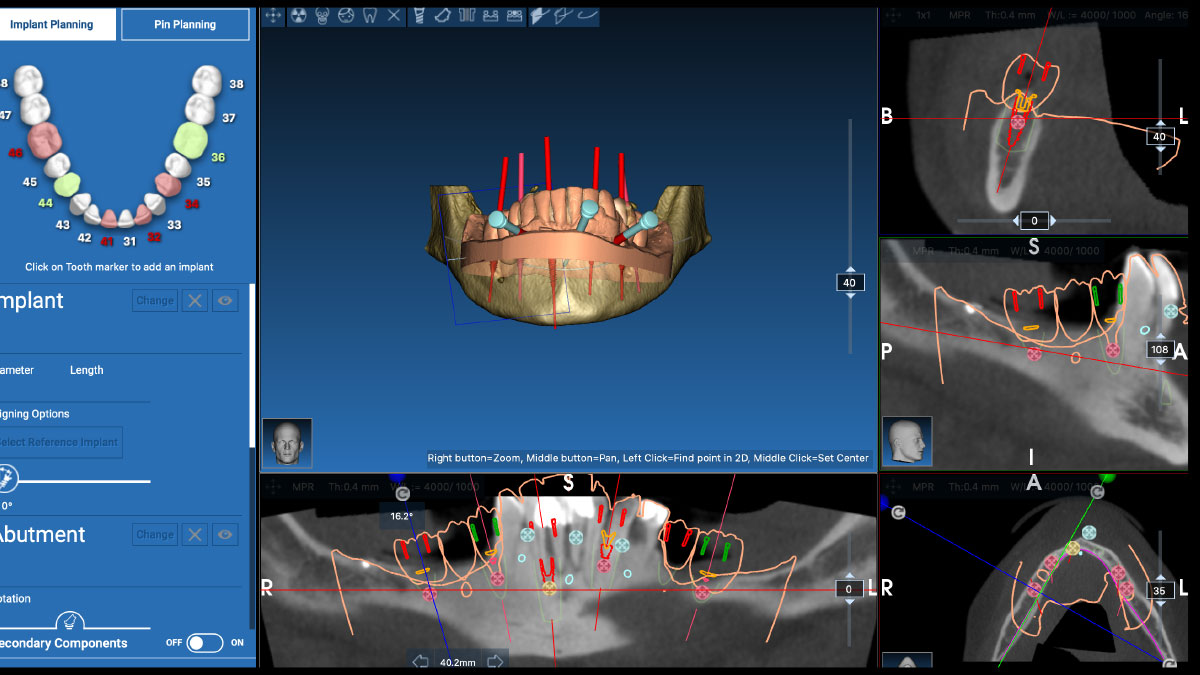Click right arrow next to 40.2mm
Viewport: 1200px width, 675px height.
[x=495, y=661]
